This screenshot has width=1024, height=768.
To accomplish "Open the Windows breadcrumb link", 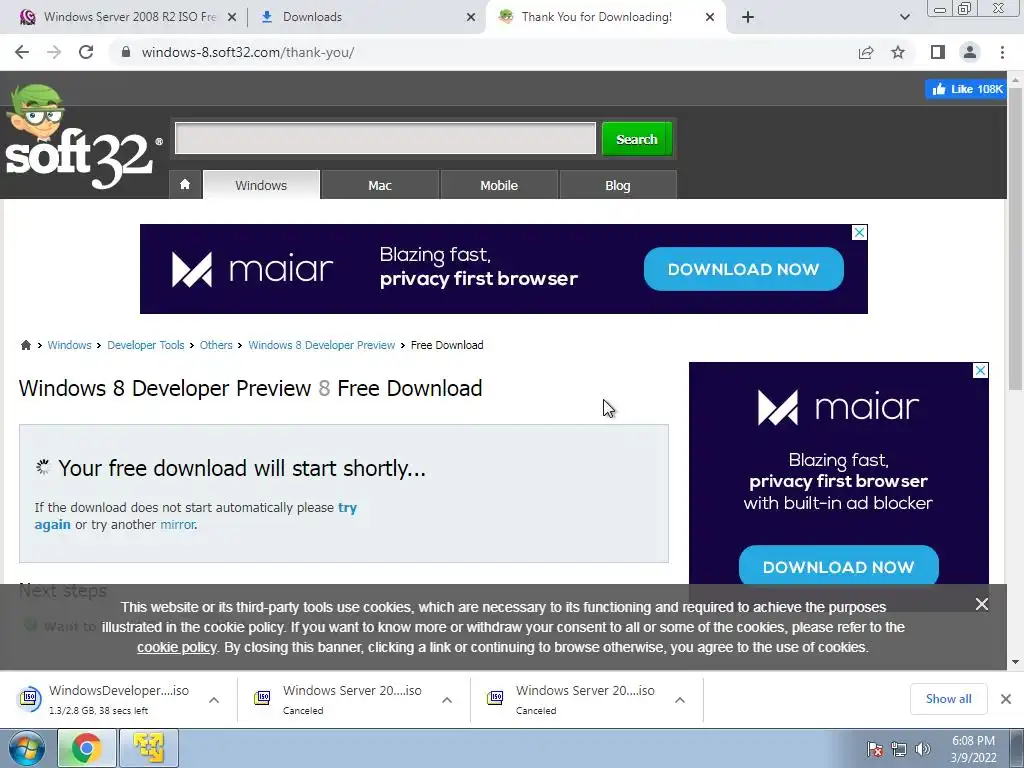I will click(69, 345).
